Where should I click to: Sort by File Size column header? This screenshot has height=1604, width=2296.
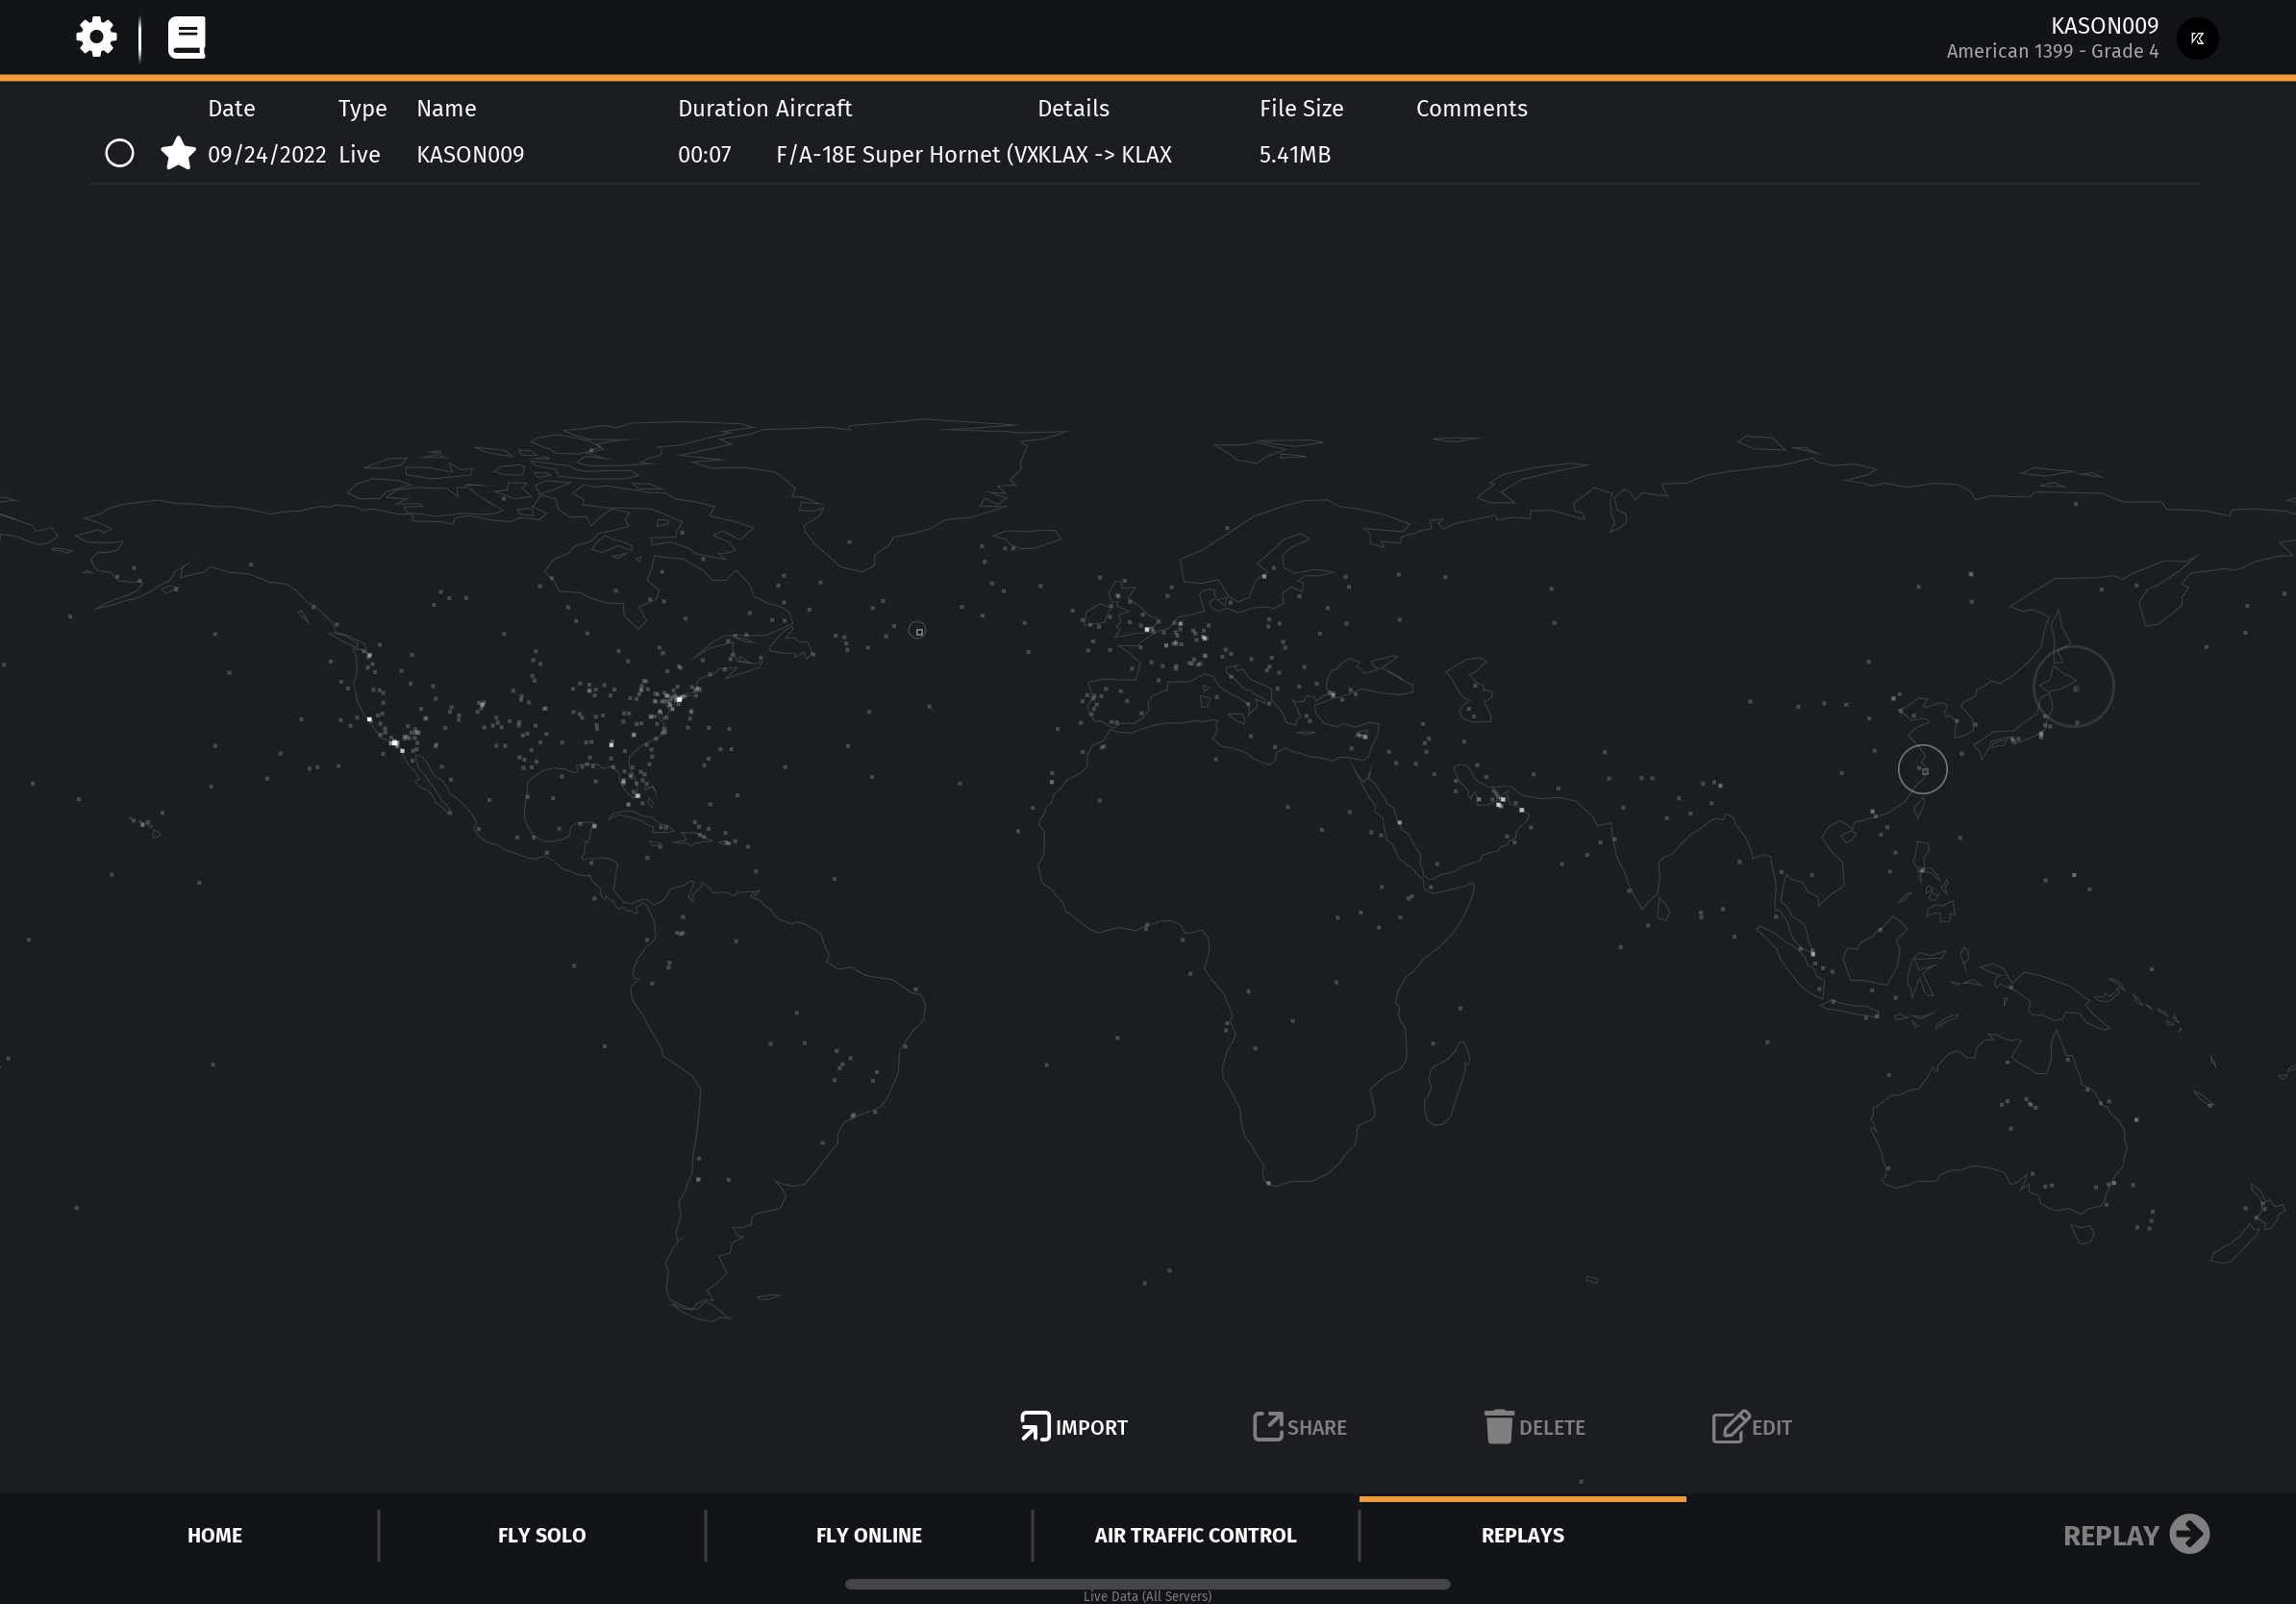click(x=1300, y=108)
